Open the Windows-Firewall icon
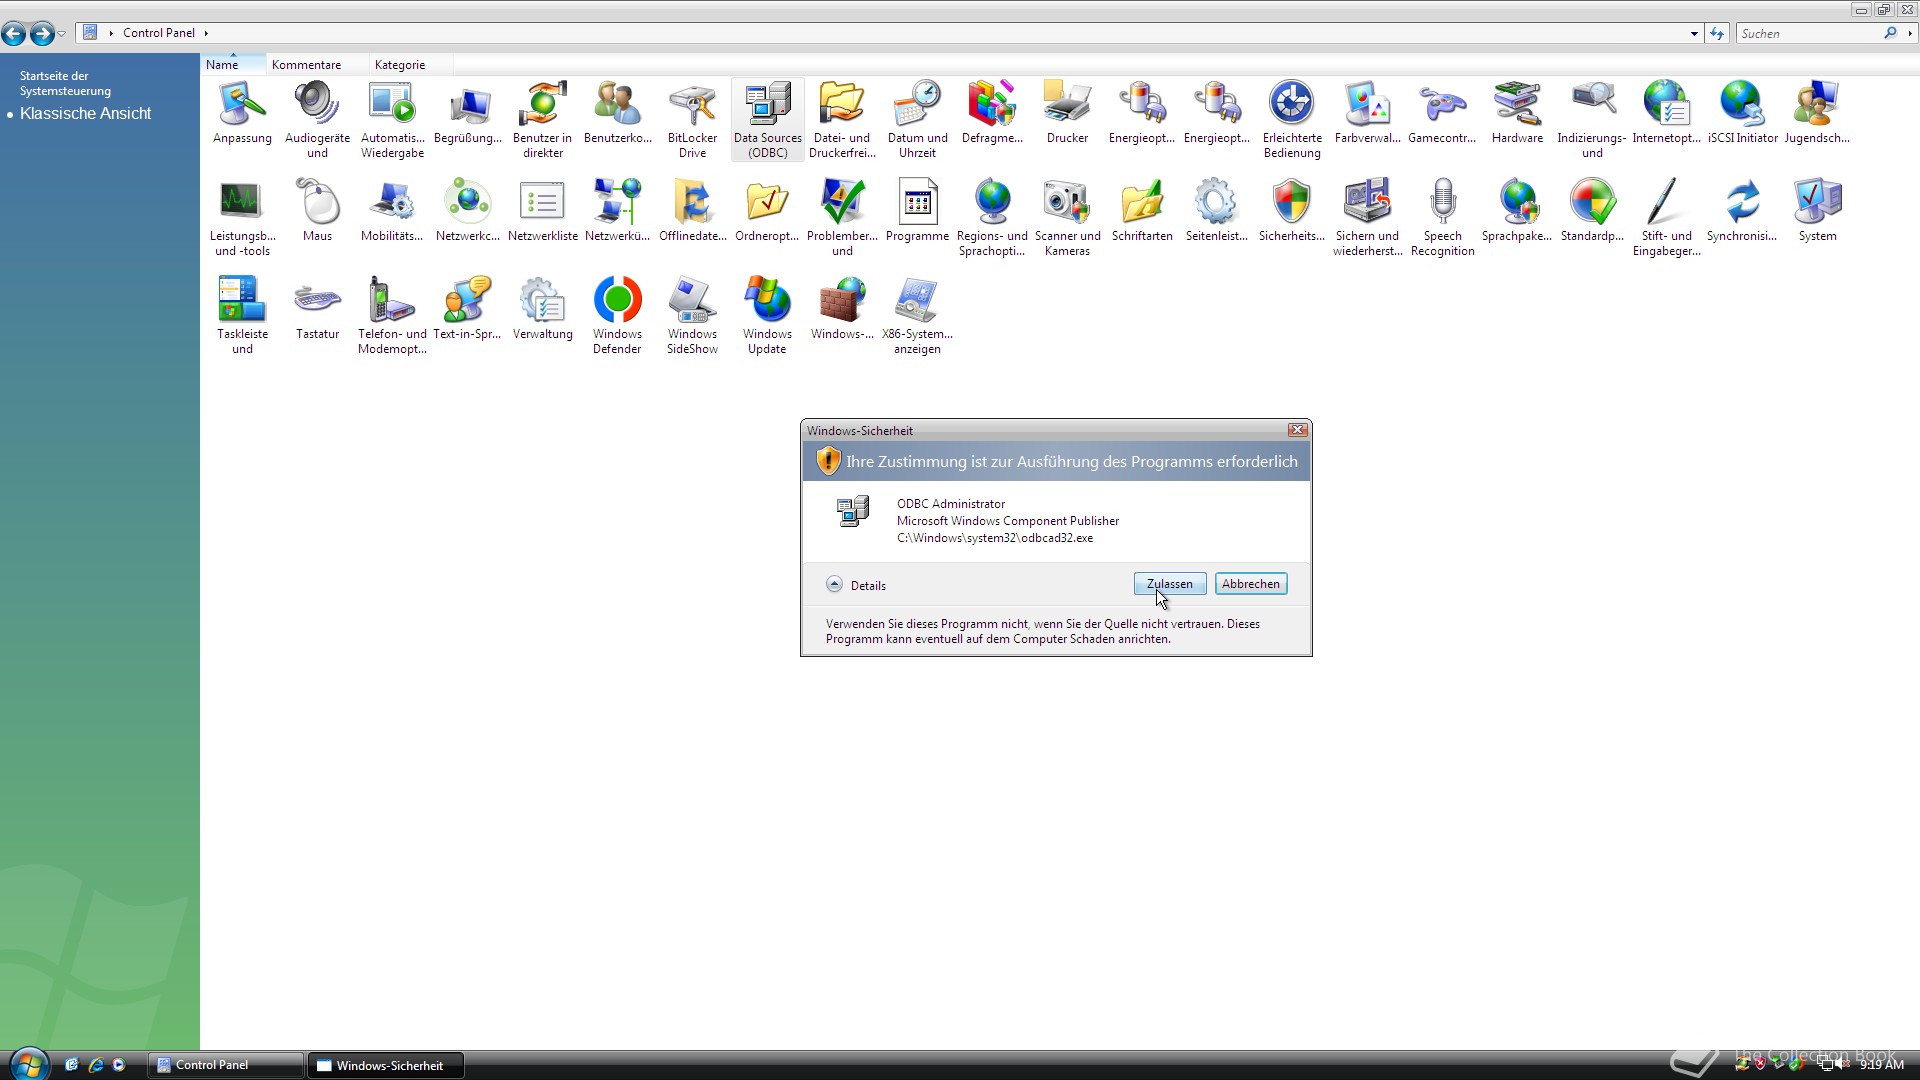 [x=842, y=309]
